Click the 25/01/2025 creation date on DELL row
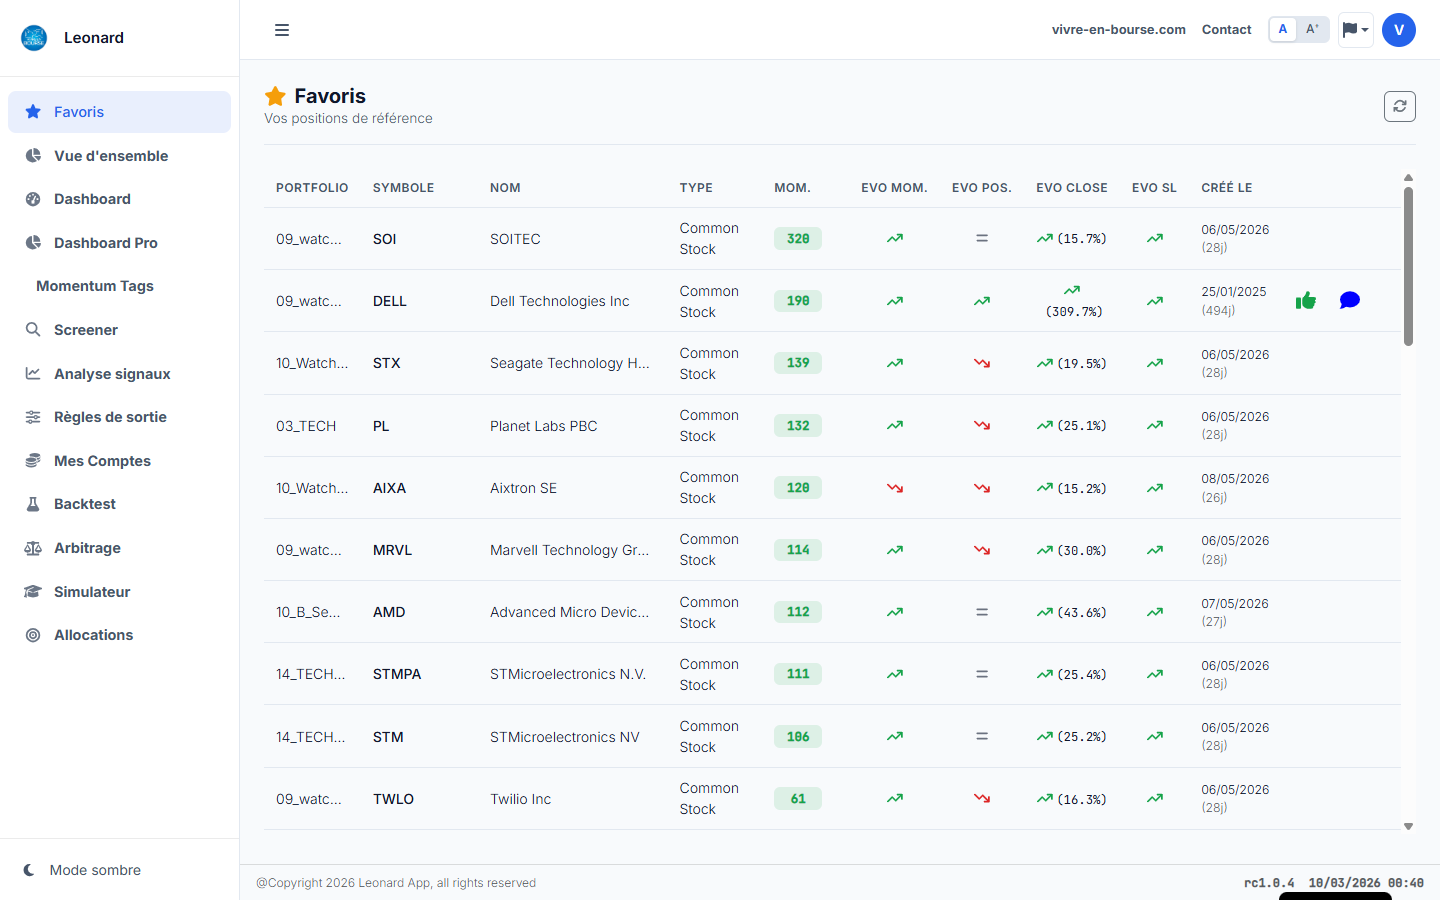The height and width of the screenshot is (900, 1440). click(1234, 292)
